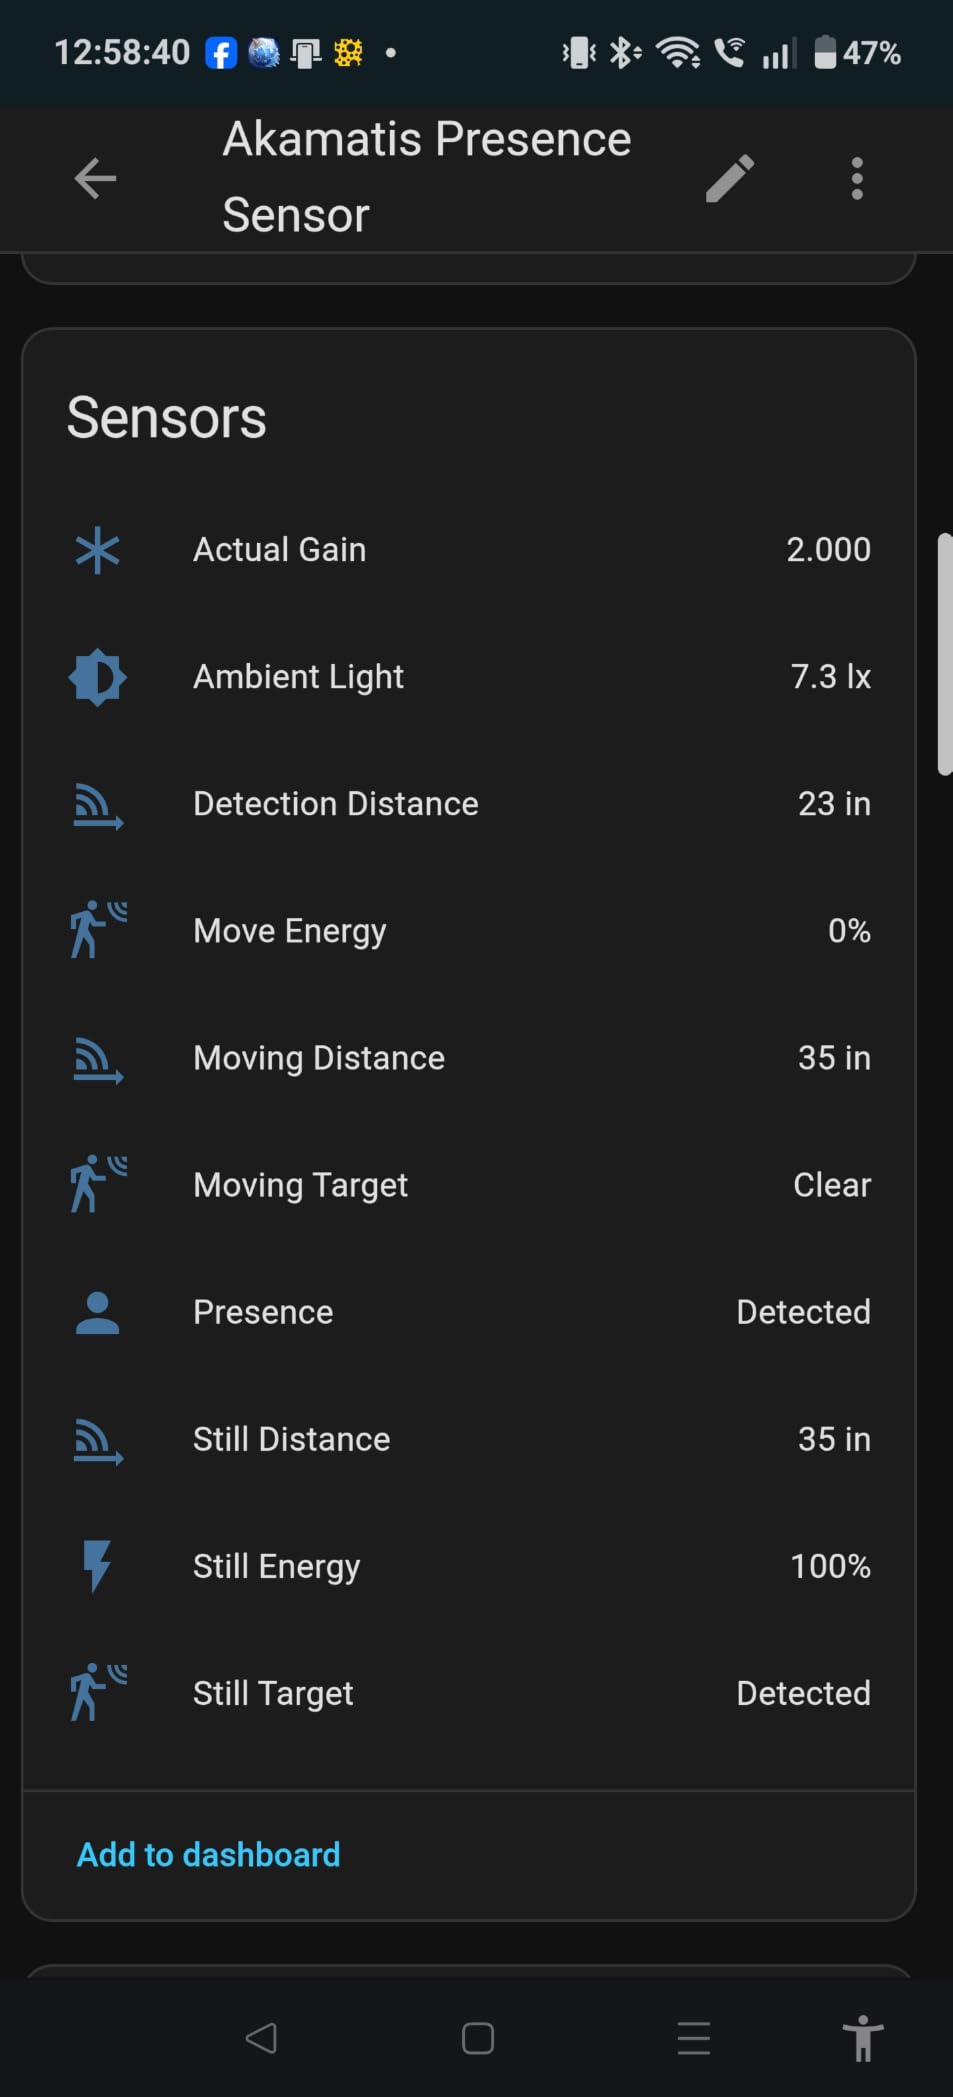This screenshot has width=953, height=2097.
Task: Open the Still Distance sensor row
Action: tap(469, 1439)
